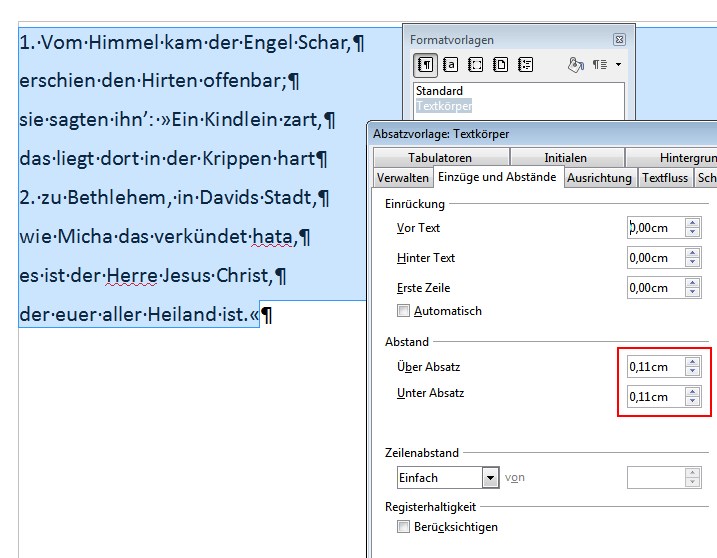The height and width of the screenshot is (558, 717).
Task: Activate Fill Format Mode paint bucket icon
Action: 576,64
